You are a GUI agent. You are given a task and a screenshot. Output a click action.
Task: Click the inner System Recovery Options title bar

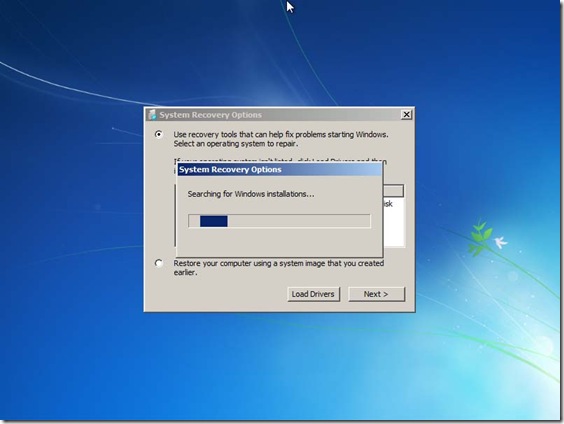point(279,169)
